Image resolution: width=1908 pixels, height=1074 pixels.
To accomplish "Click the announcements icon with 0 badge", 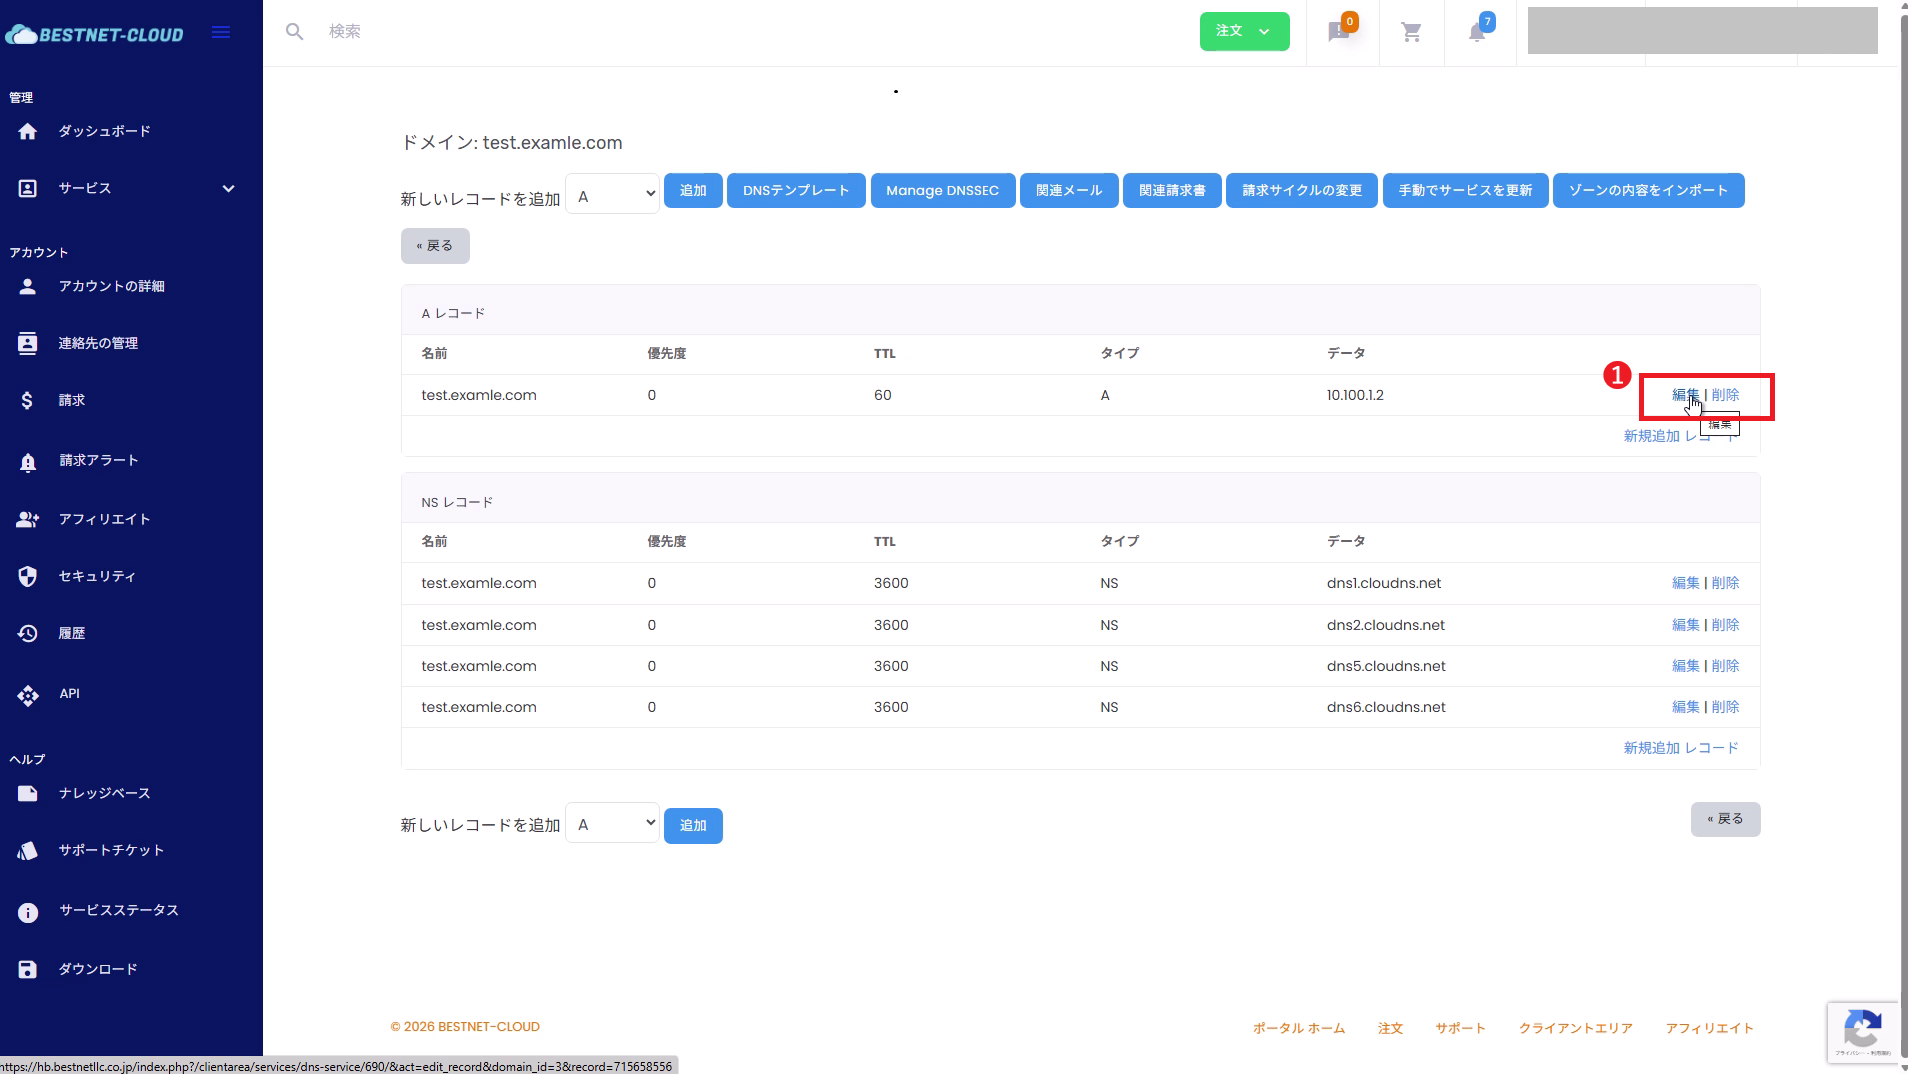I will click(1339, 32).
